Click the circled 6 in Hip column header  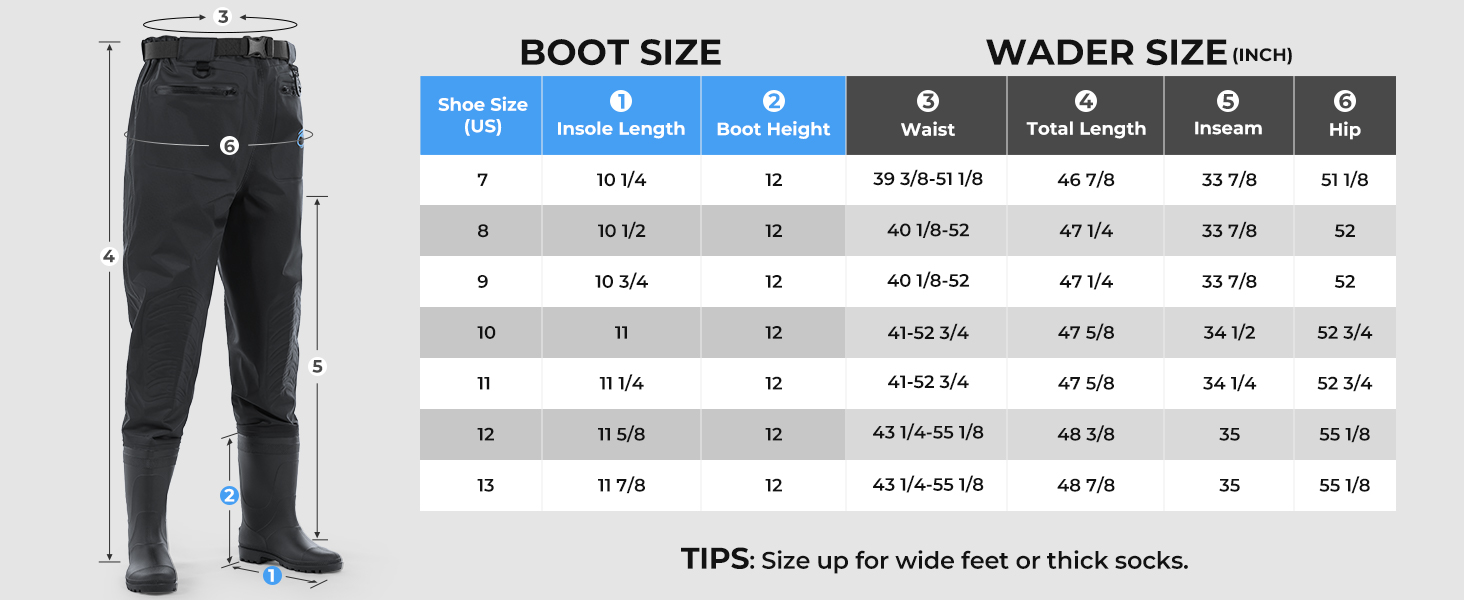tap(1344, 102)
